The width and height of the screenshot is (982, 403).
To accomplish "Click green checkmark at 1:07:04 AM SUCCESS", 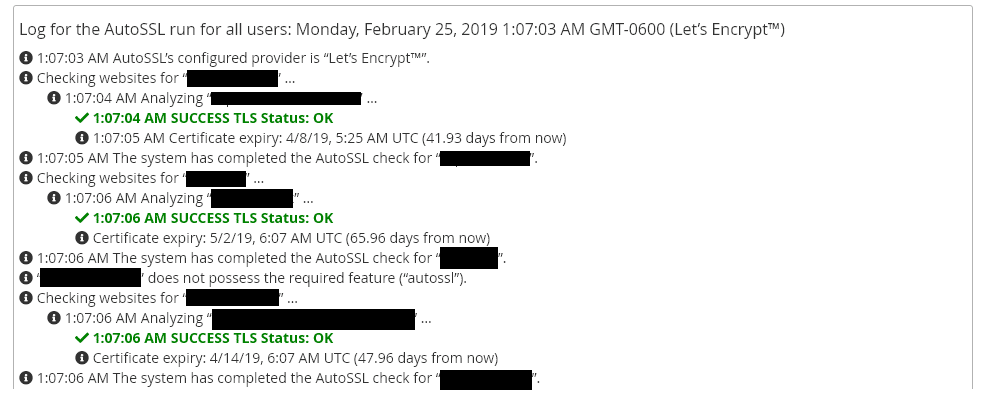I will point(81,118).
